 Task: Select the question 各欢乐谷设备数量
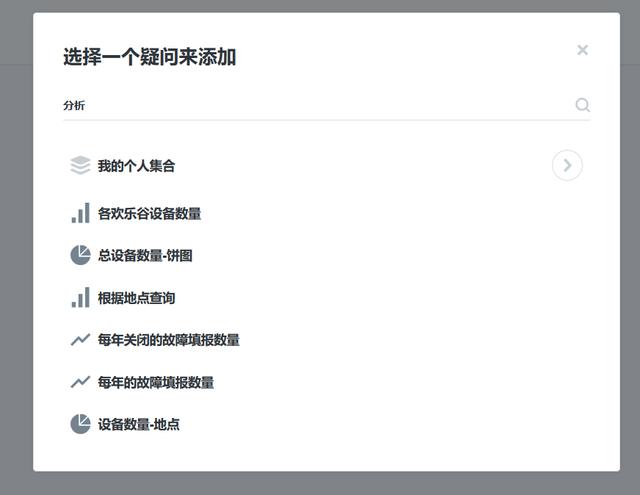pyautogui.click(x=149, y=213)
